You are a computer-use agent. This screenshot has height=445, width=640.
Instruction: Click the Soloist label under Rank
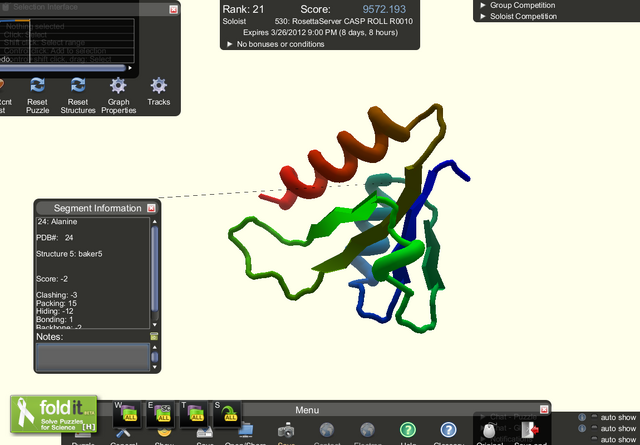pyautogui.click(x=234, y=21)
